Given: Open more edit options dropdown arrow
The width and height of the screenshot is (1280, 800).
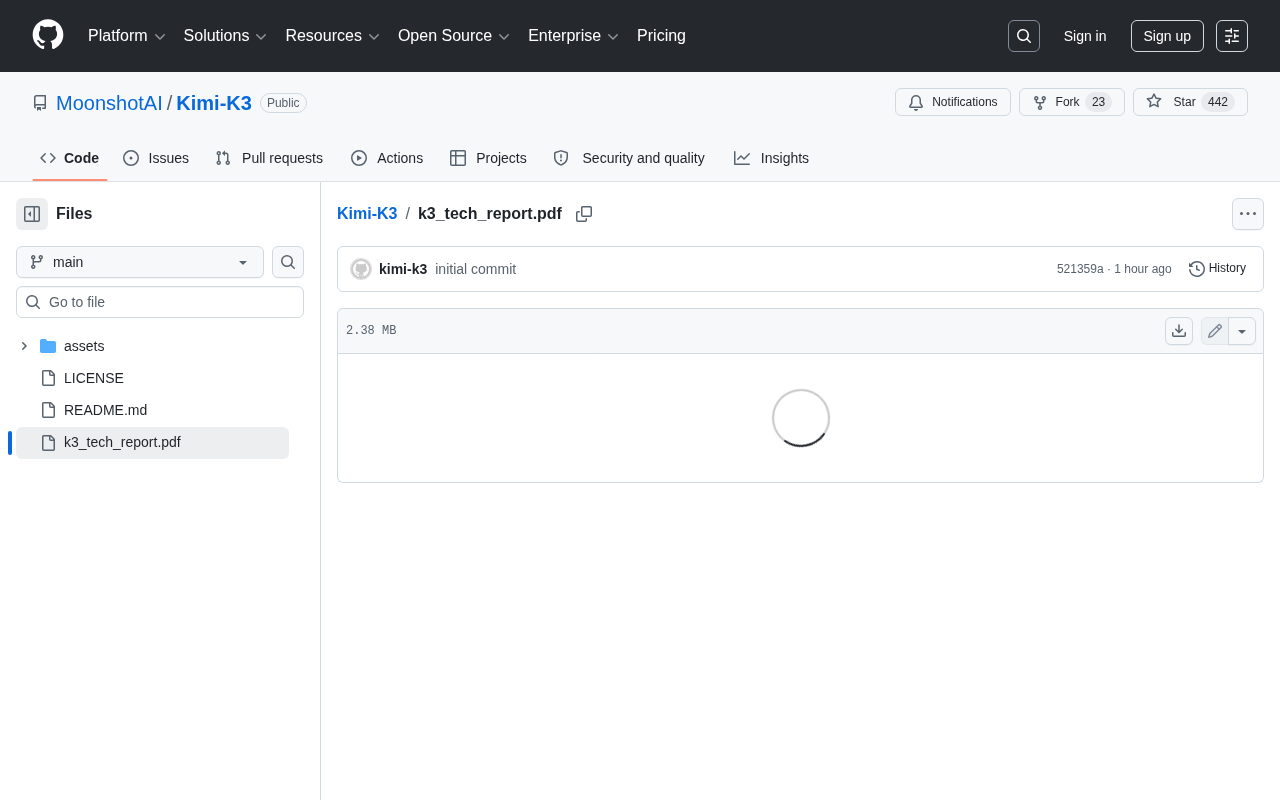Looking at the screenshot, I should 1242,331.
